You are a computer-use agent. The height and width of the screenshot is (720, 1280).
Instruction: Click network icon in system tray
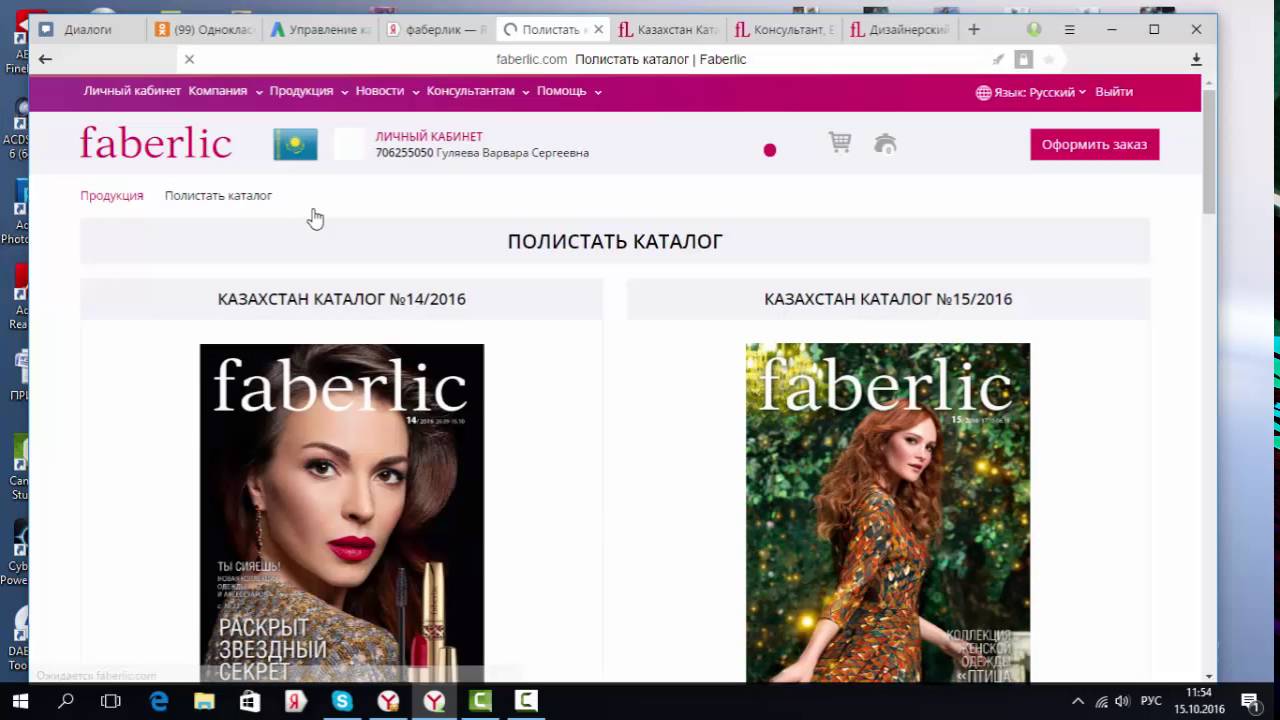(1101, 701)
